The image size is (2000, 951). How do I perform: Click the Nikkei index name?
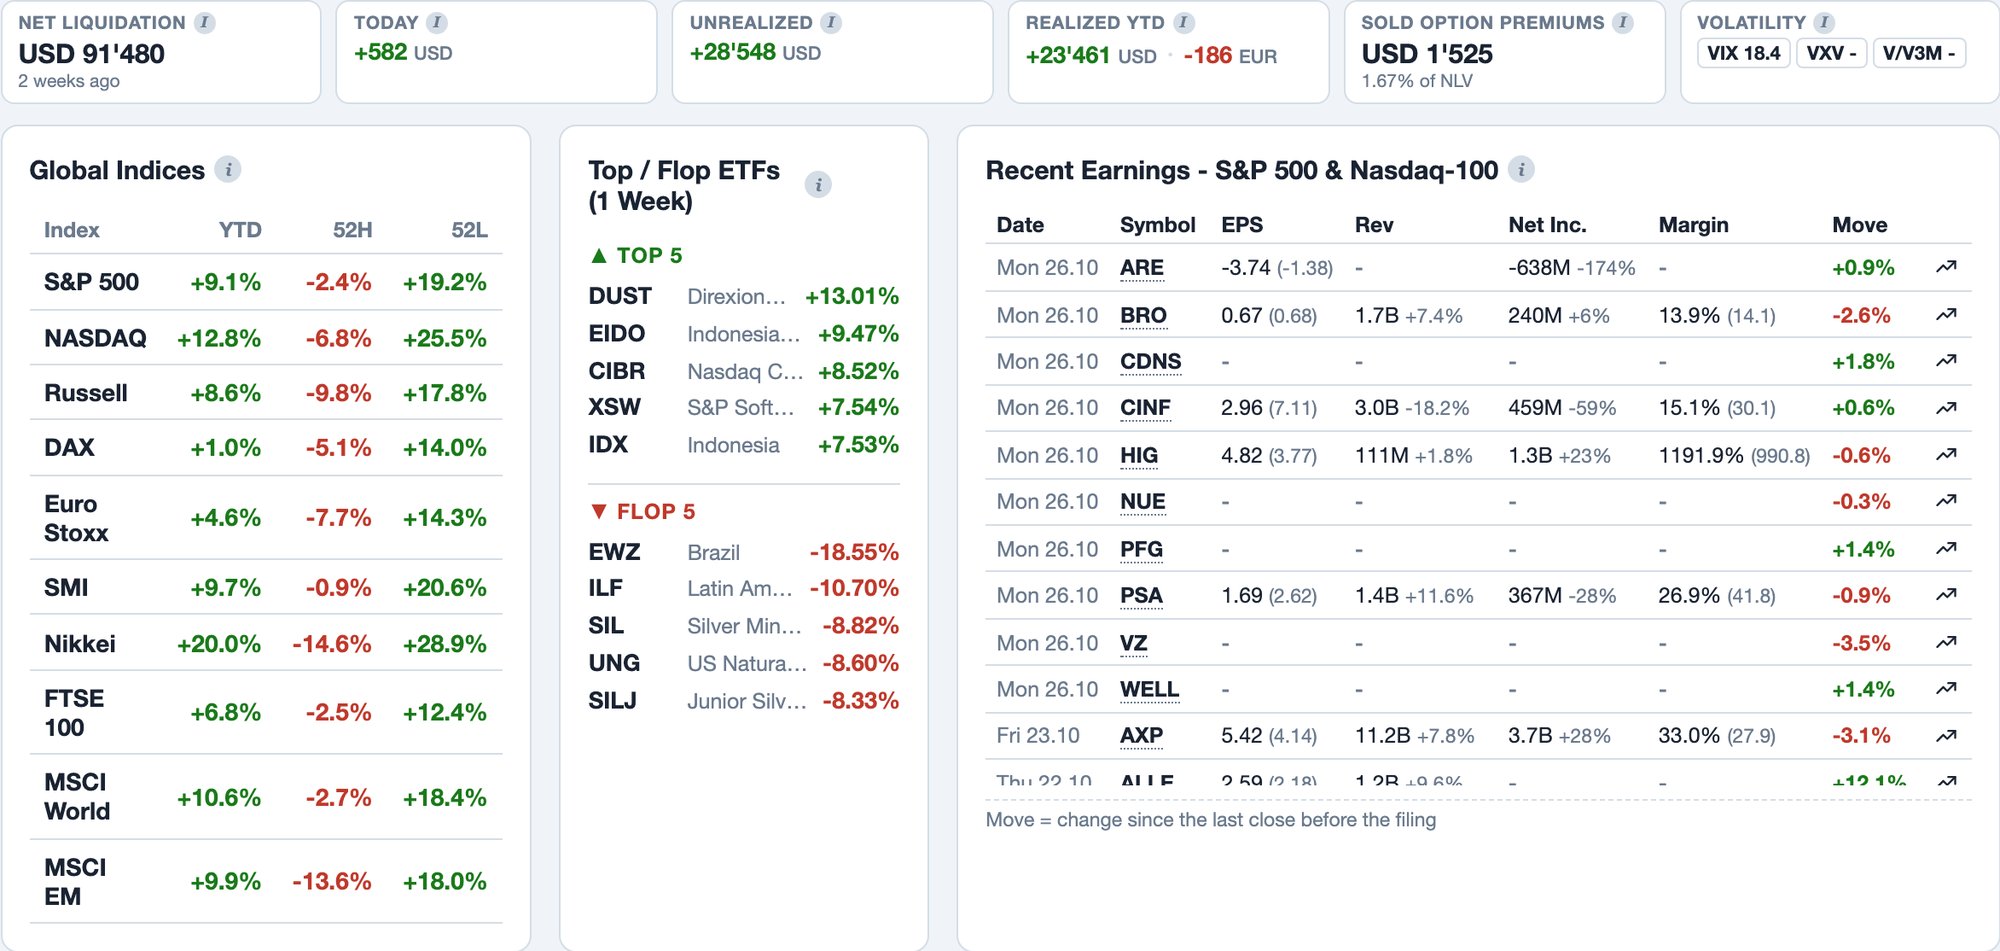pyautogui.click(x=80, y=644)
